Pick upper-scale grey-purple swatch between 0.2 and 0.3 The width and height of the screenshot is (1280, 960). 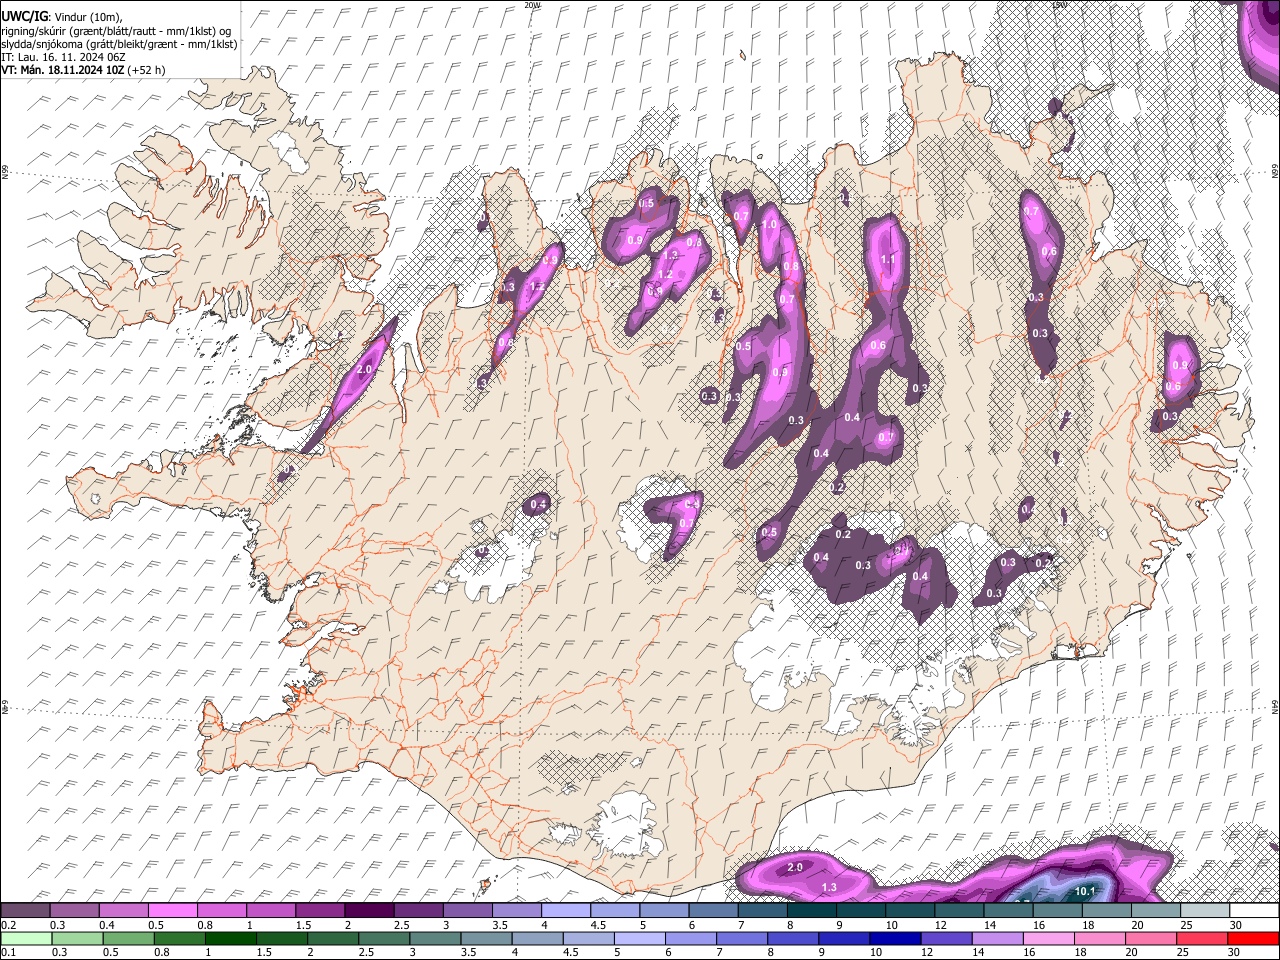tap(24, 910)
